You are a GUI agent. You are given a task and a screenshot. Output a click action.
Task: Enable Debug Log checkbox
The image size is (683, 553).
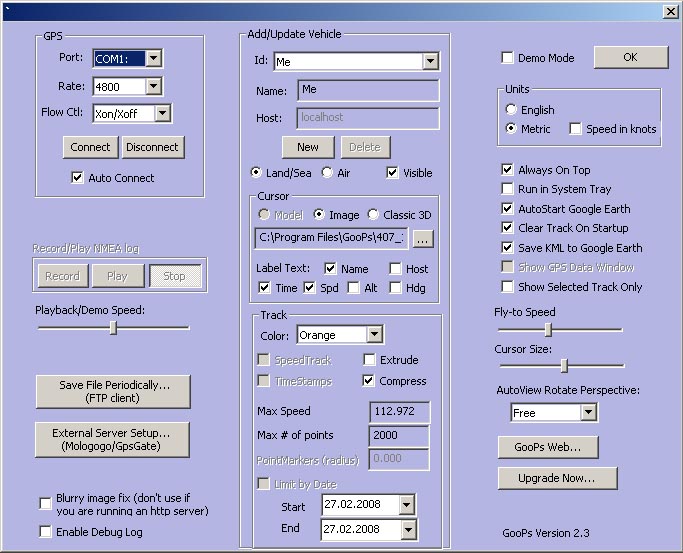pyautogui.click(x=45, y=532)
